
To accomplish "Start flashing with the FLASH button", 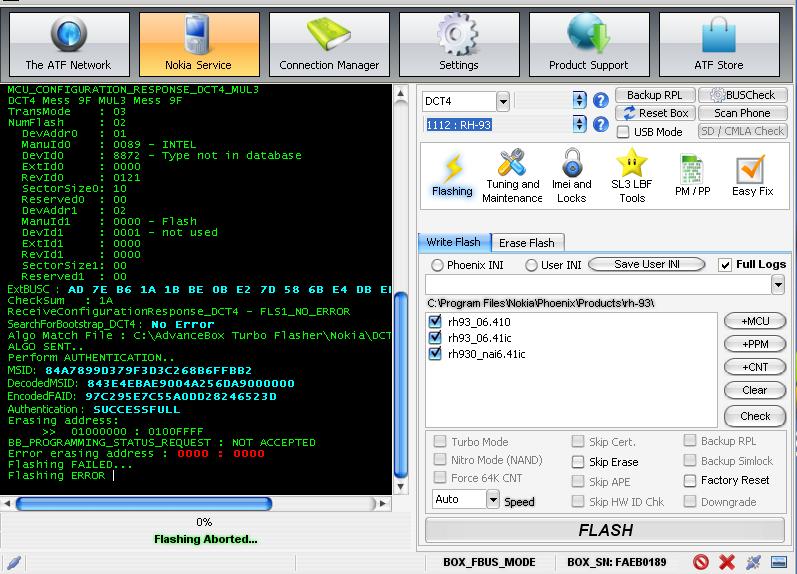I will pos(605,530).
